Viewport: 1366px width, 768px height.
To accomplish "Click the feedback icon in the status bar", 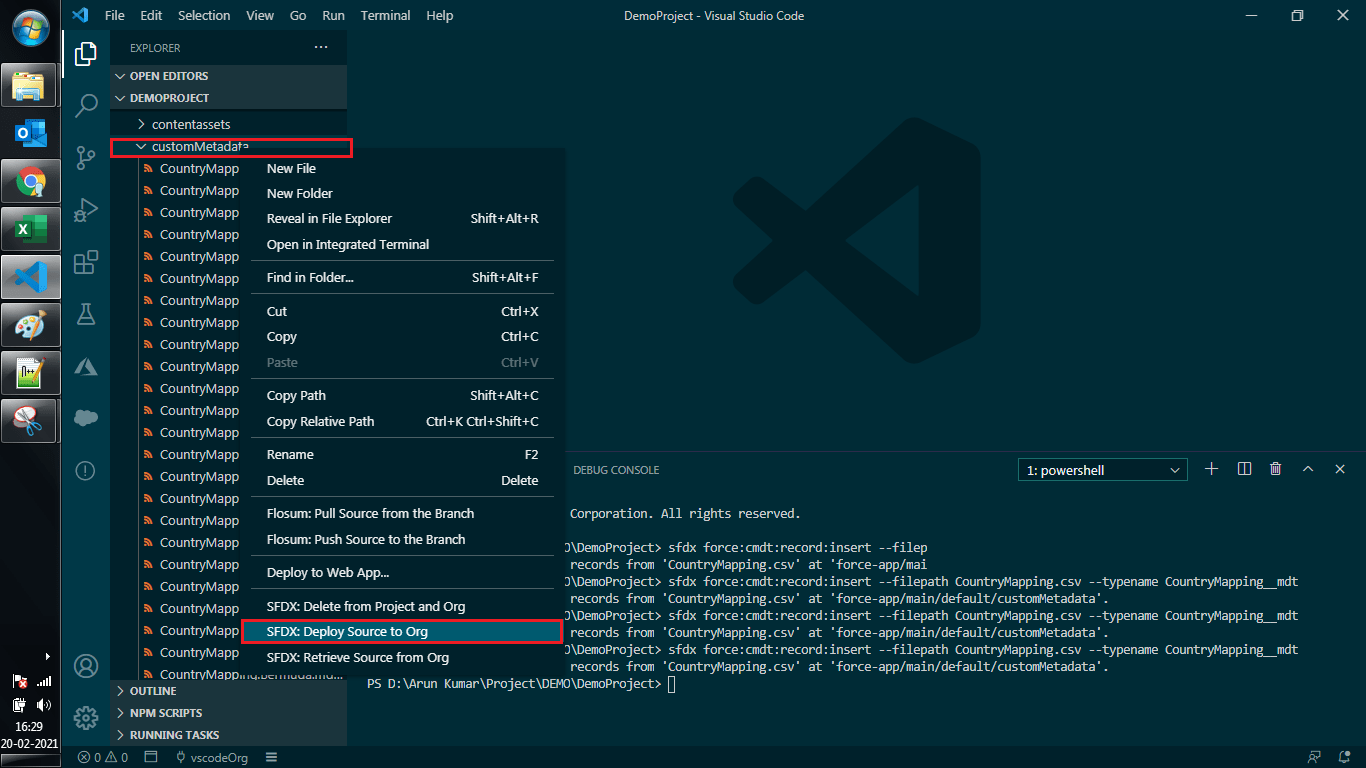I will point(1314,757).
